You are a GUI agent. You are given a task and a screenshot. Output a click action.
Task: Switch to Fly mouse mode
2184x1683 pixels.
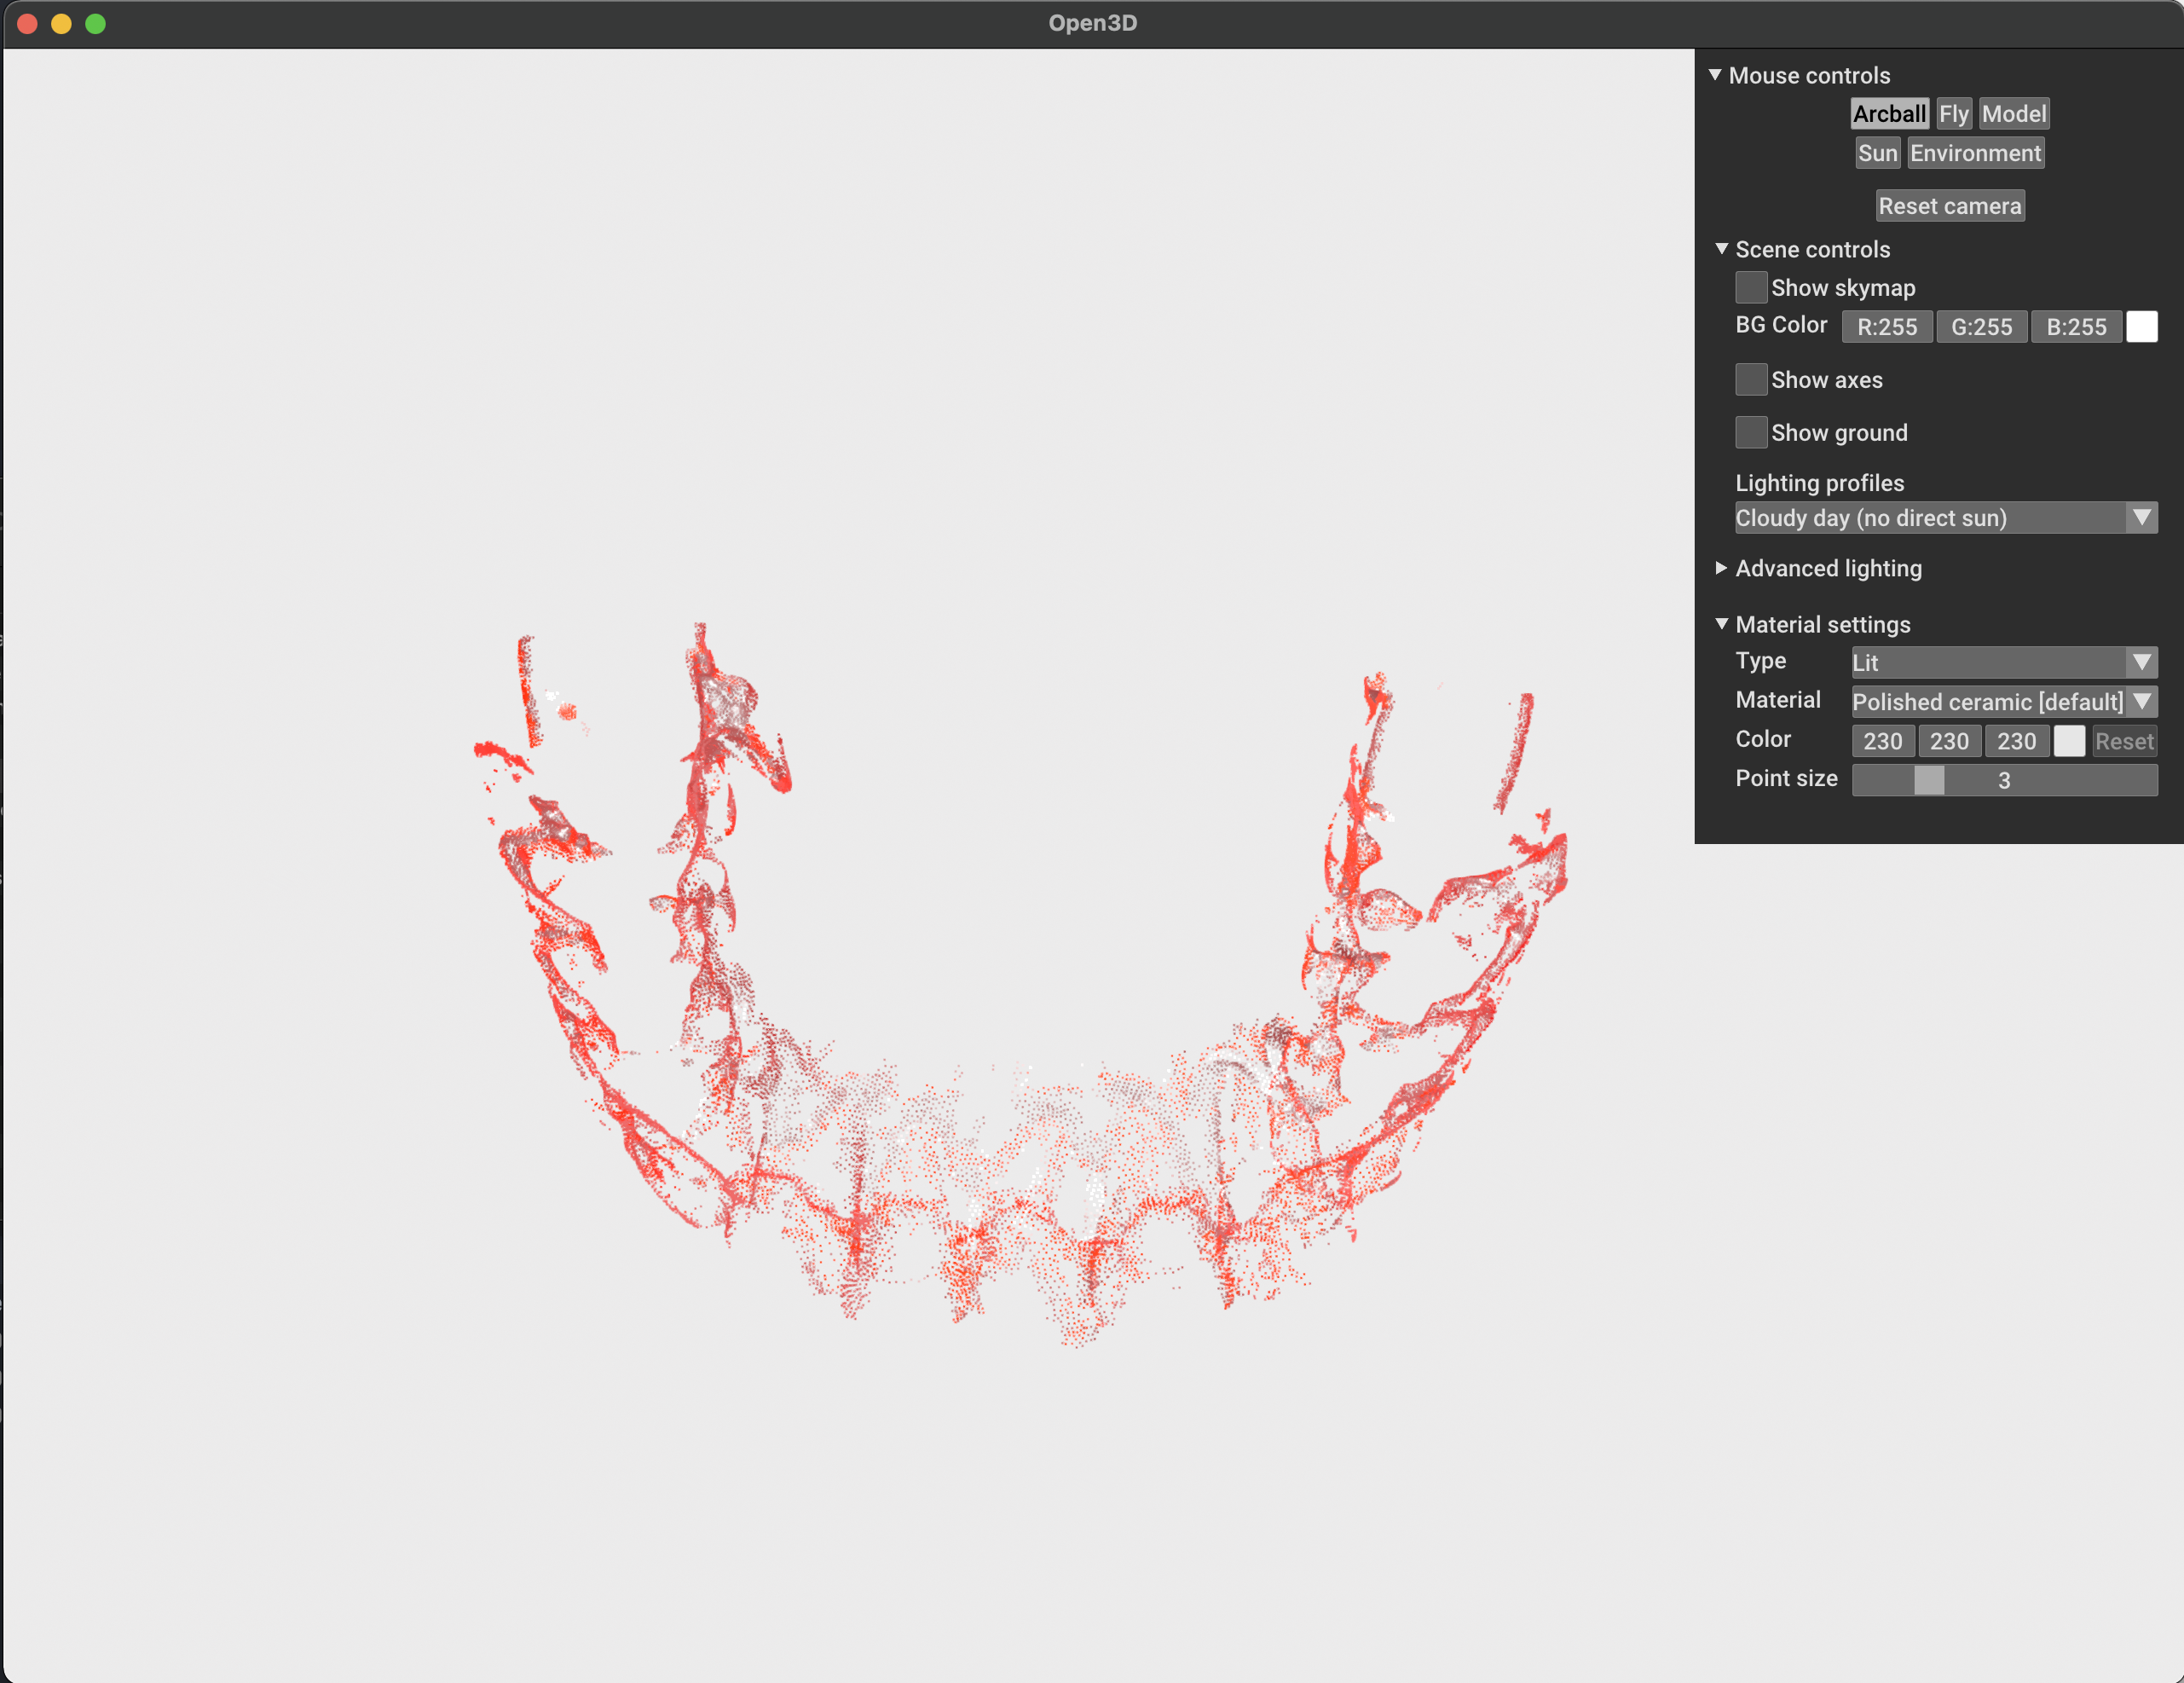point(1953,114)
